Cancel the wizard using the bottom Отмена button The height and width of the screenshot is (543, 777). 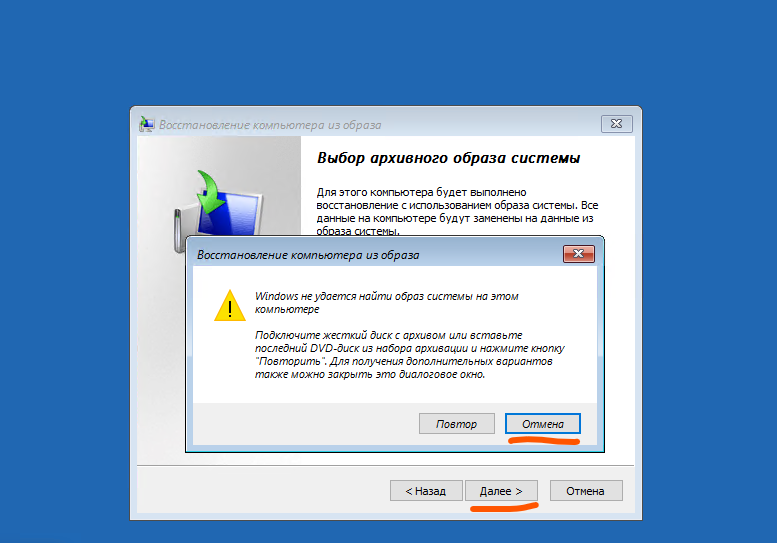(x=586, y=490)
